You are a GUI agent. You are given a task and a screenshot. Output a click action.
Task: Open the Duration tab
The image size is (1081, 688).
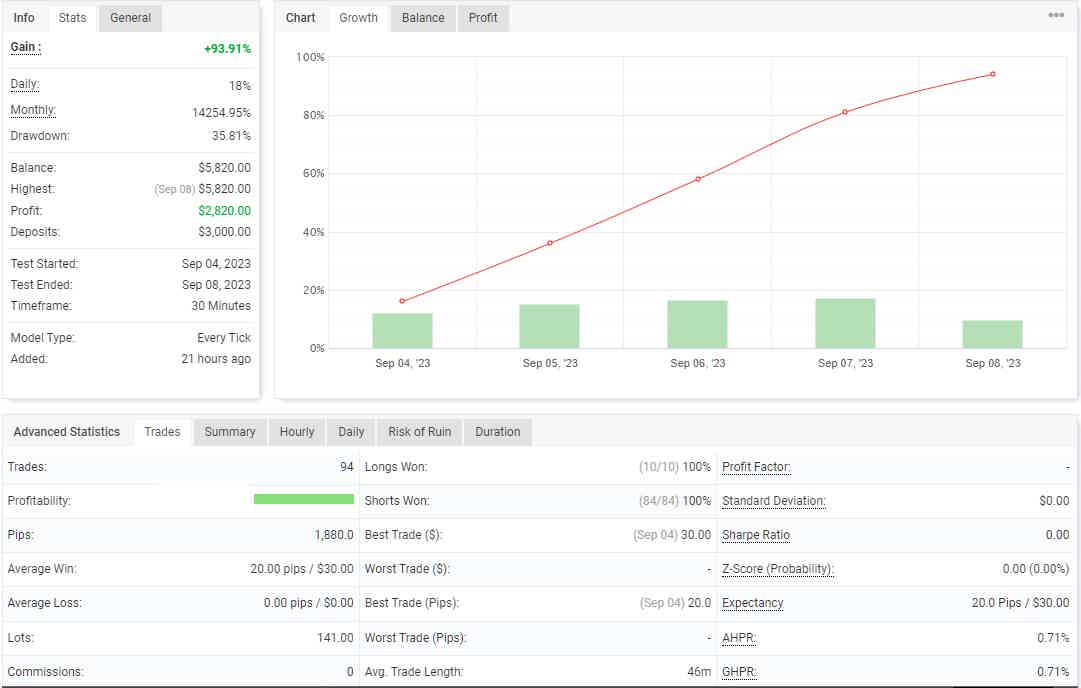pos(497,431)
